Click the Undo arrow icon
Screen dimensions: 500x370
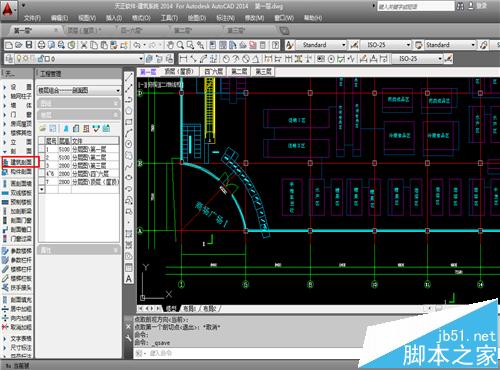137,45
